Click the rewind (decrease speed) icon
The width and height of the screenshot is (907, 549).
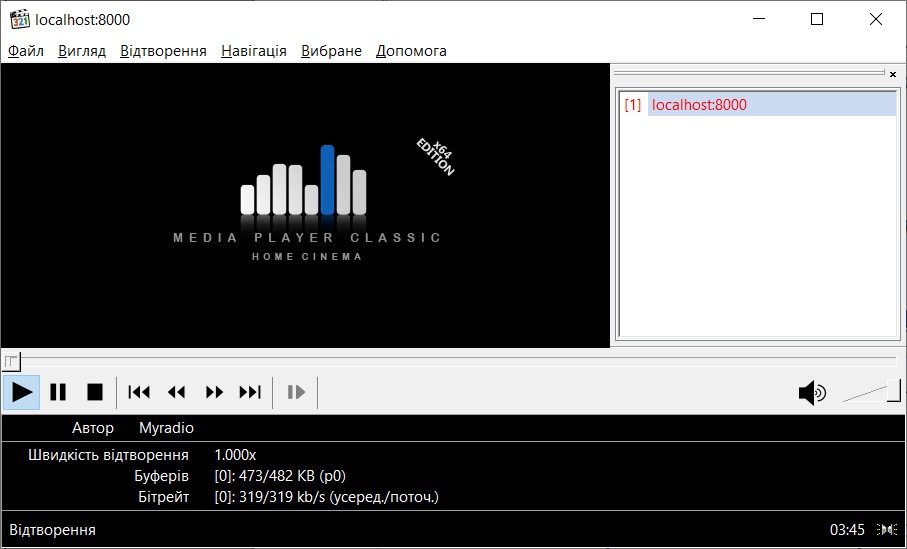tap(177, 392)
